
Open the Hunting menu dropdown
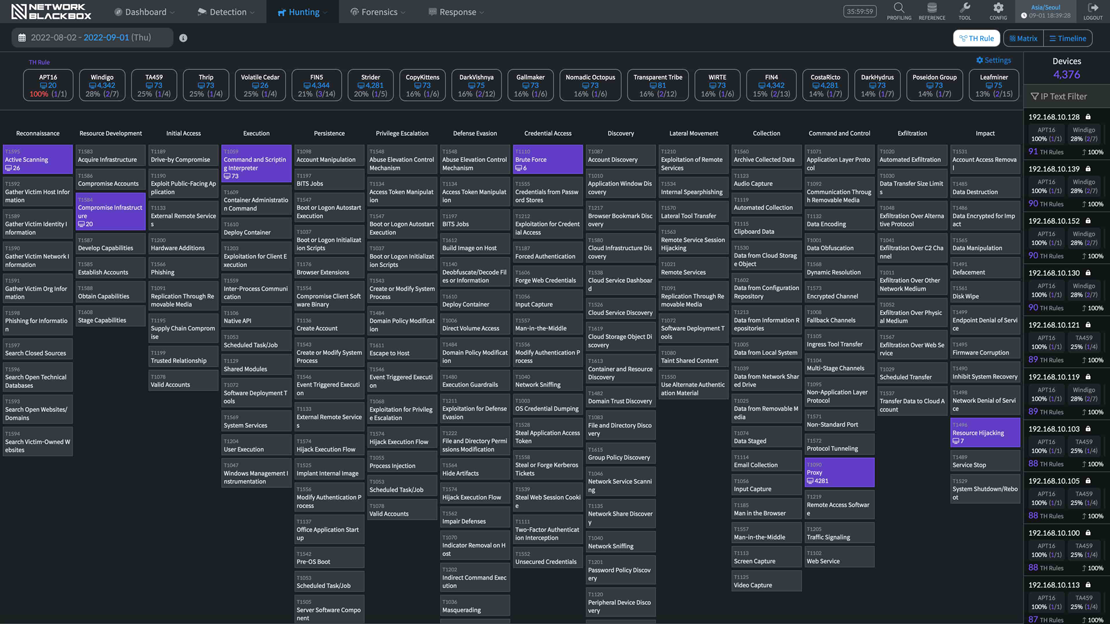pos(302,12)
